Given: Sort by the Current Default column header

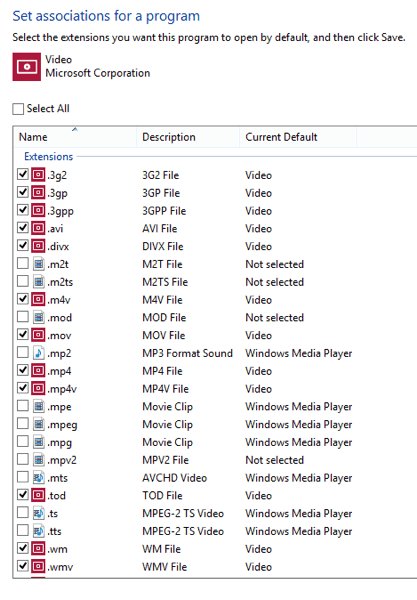Looking at the screenshot, I should click(298, 137).
